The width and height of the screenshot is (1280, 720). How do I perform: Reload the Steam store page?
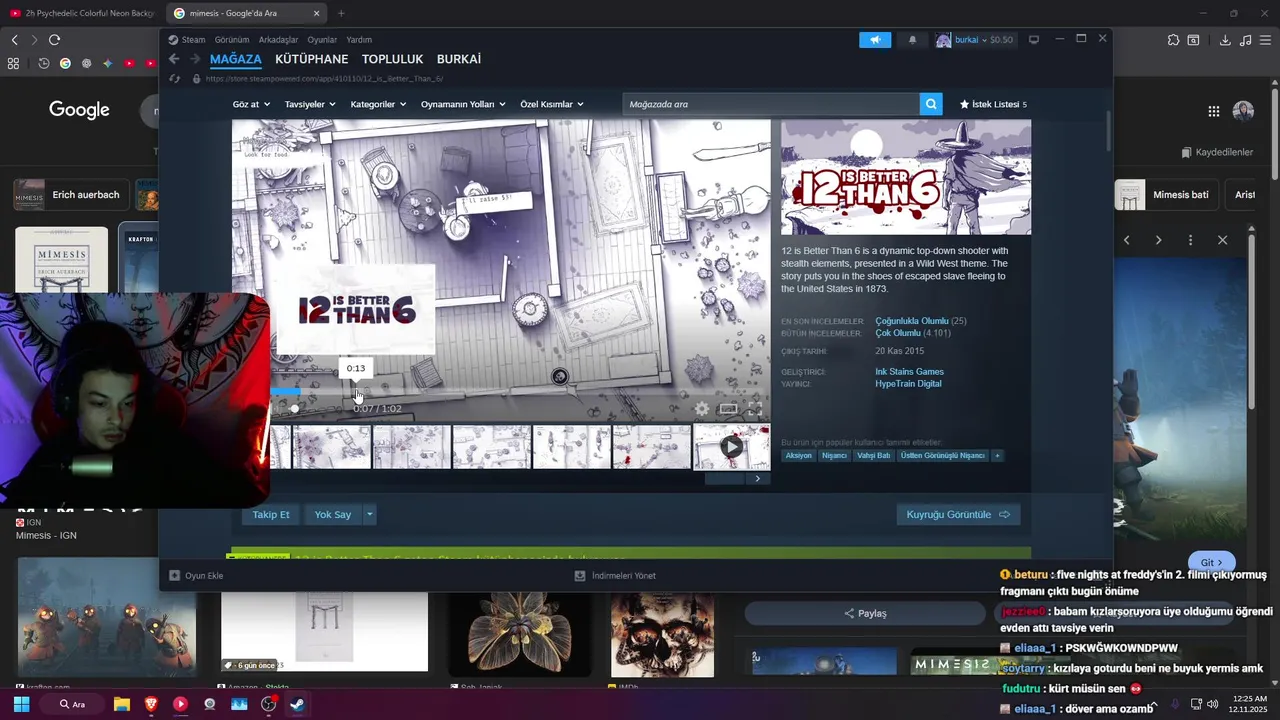[x=174, y=78]
